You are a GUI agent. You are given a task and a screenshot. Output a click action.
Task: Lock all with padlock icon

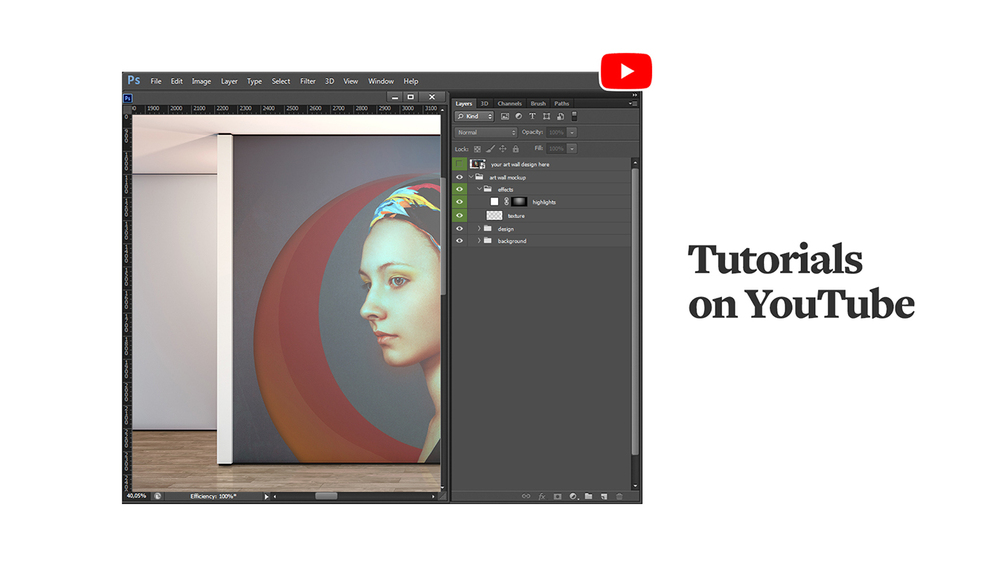[515, 149]
